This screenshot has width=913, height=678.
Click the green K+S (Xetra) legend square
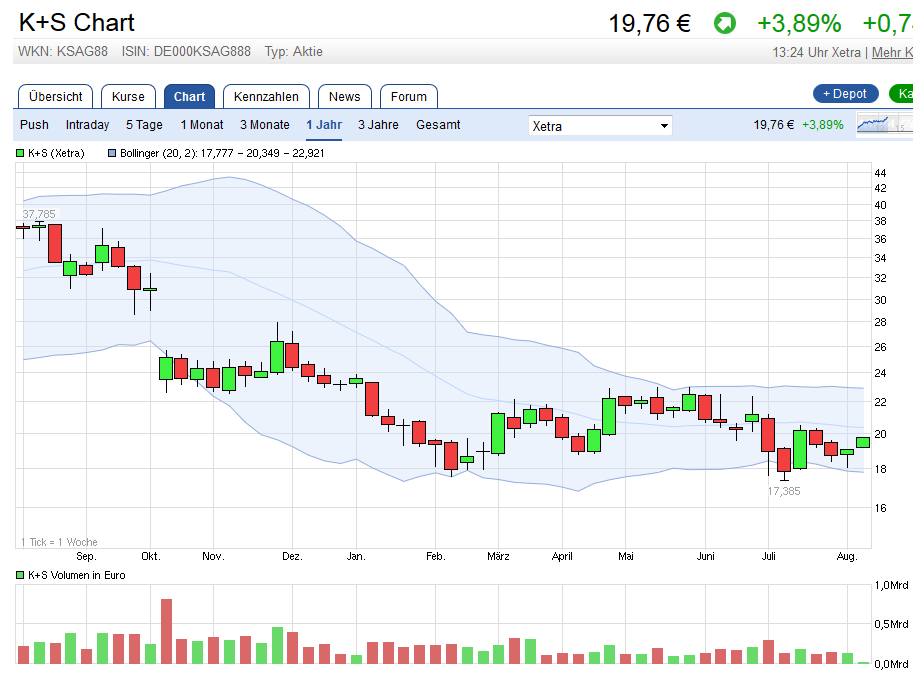pyautogui.click(x=20, y=153)
